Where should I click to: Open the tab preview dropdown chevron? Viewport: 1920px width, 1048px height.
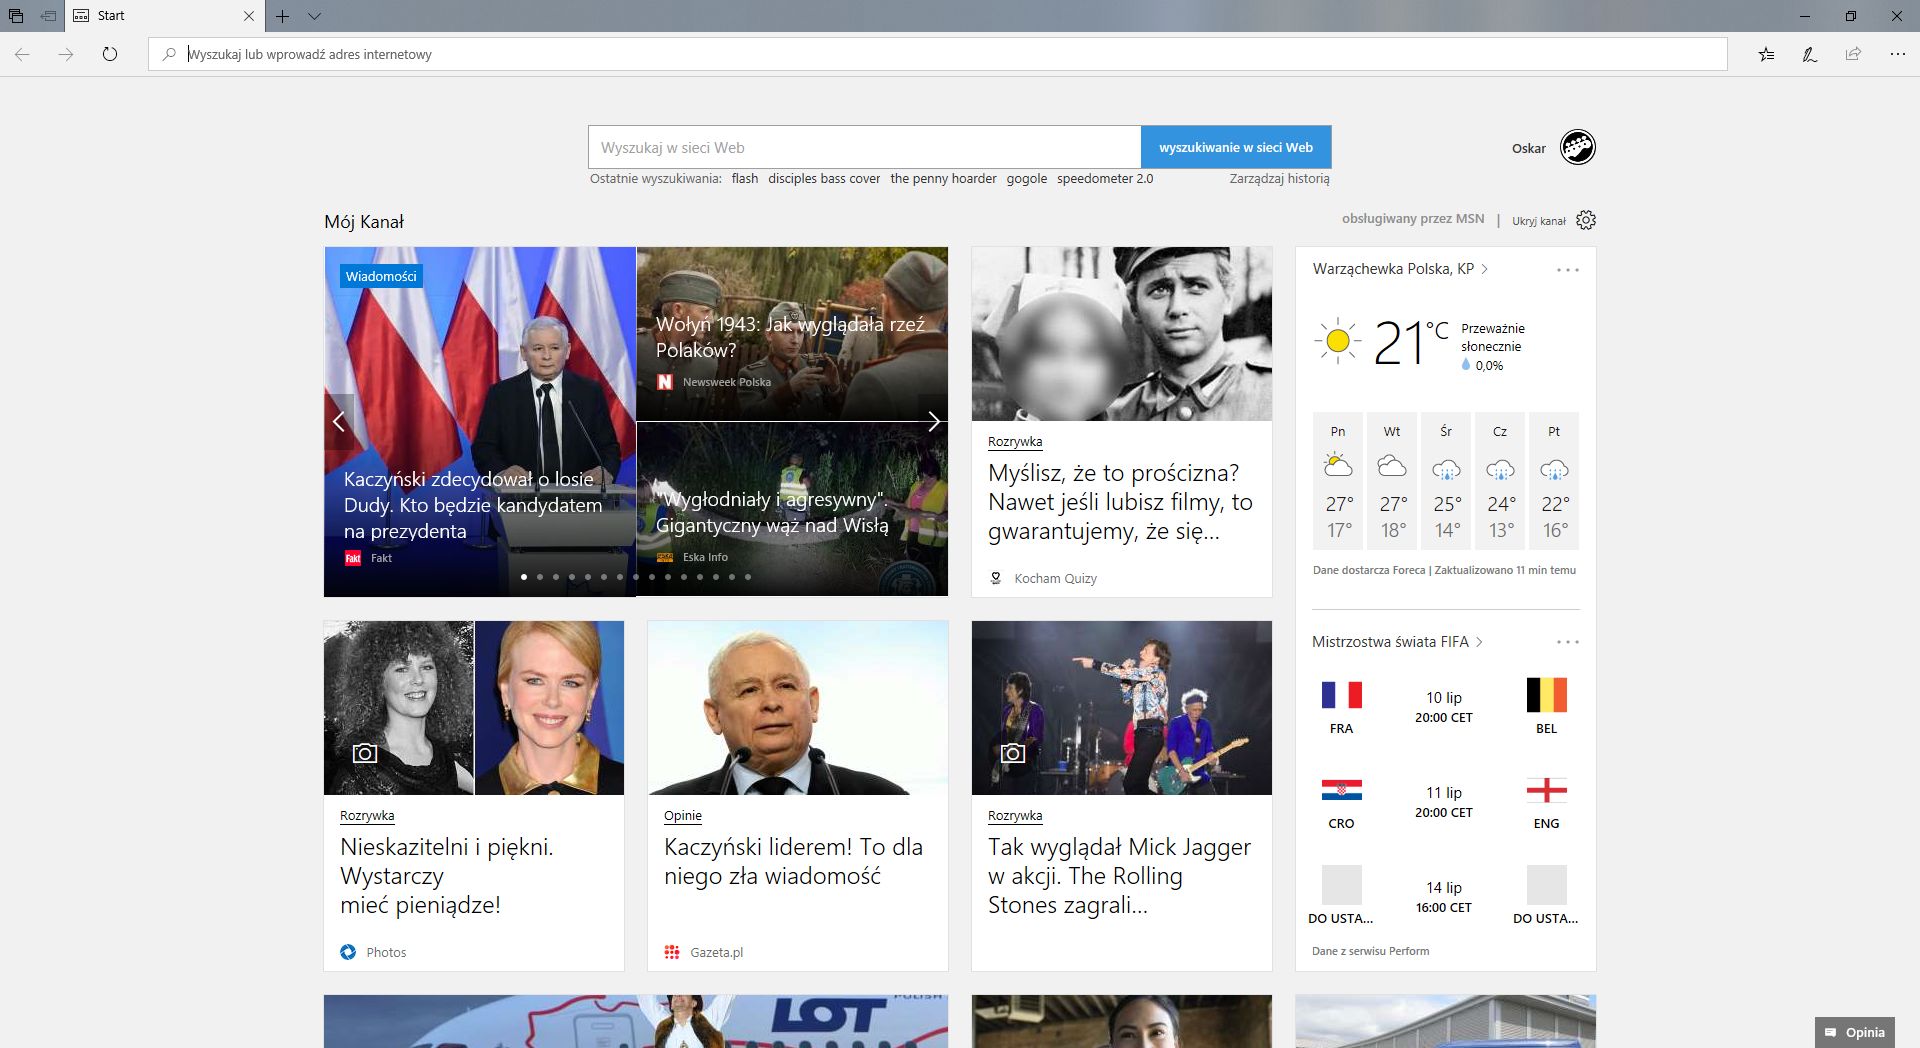(316, 16)
